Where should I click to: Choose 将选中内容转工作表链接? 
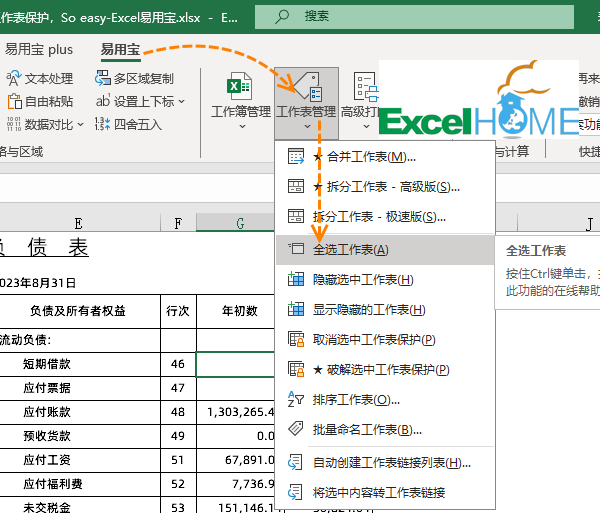coord(385,493)
